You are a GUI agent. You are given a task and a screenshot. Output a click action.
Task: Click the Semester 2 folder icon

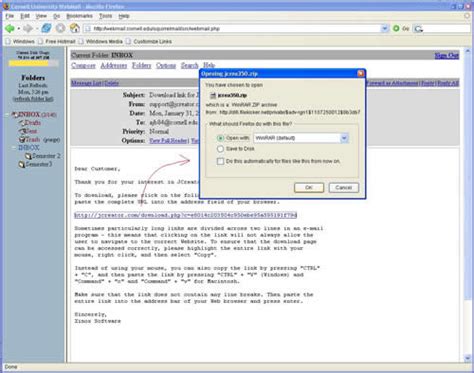[x=28, y=156]
